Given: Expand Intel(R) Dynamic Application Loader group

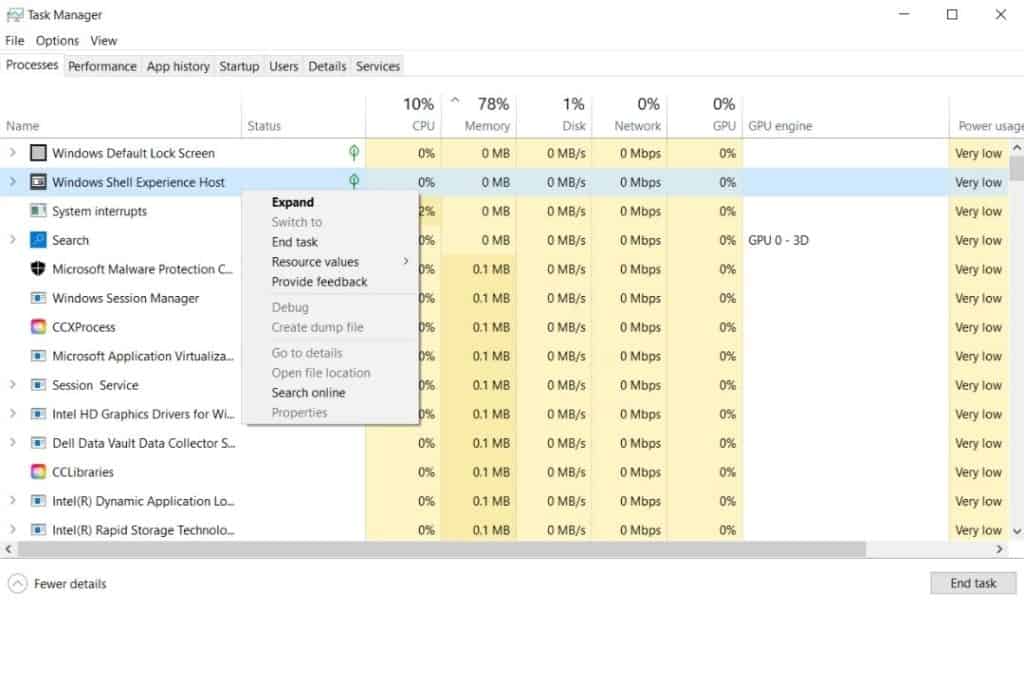Looking at the screenshot, I should click(12, 501).
